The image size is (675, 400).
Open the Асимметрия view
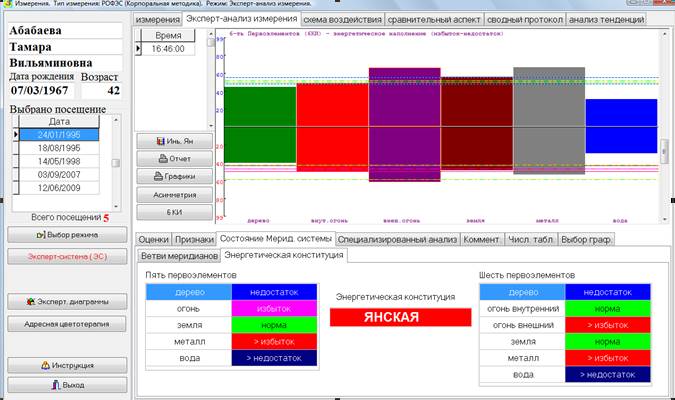(x=174, y=195)
